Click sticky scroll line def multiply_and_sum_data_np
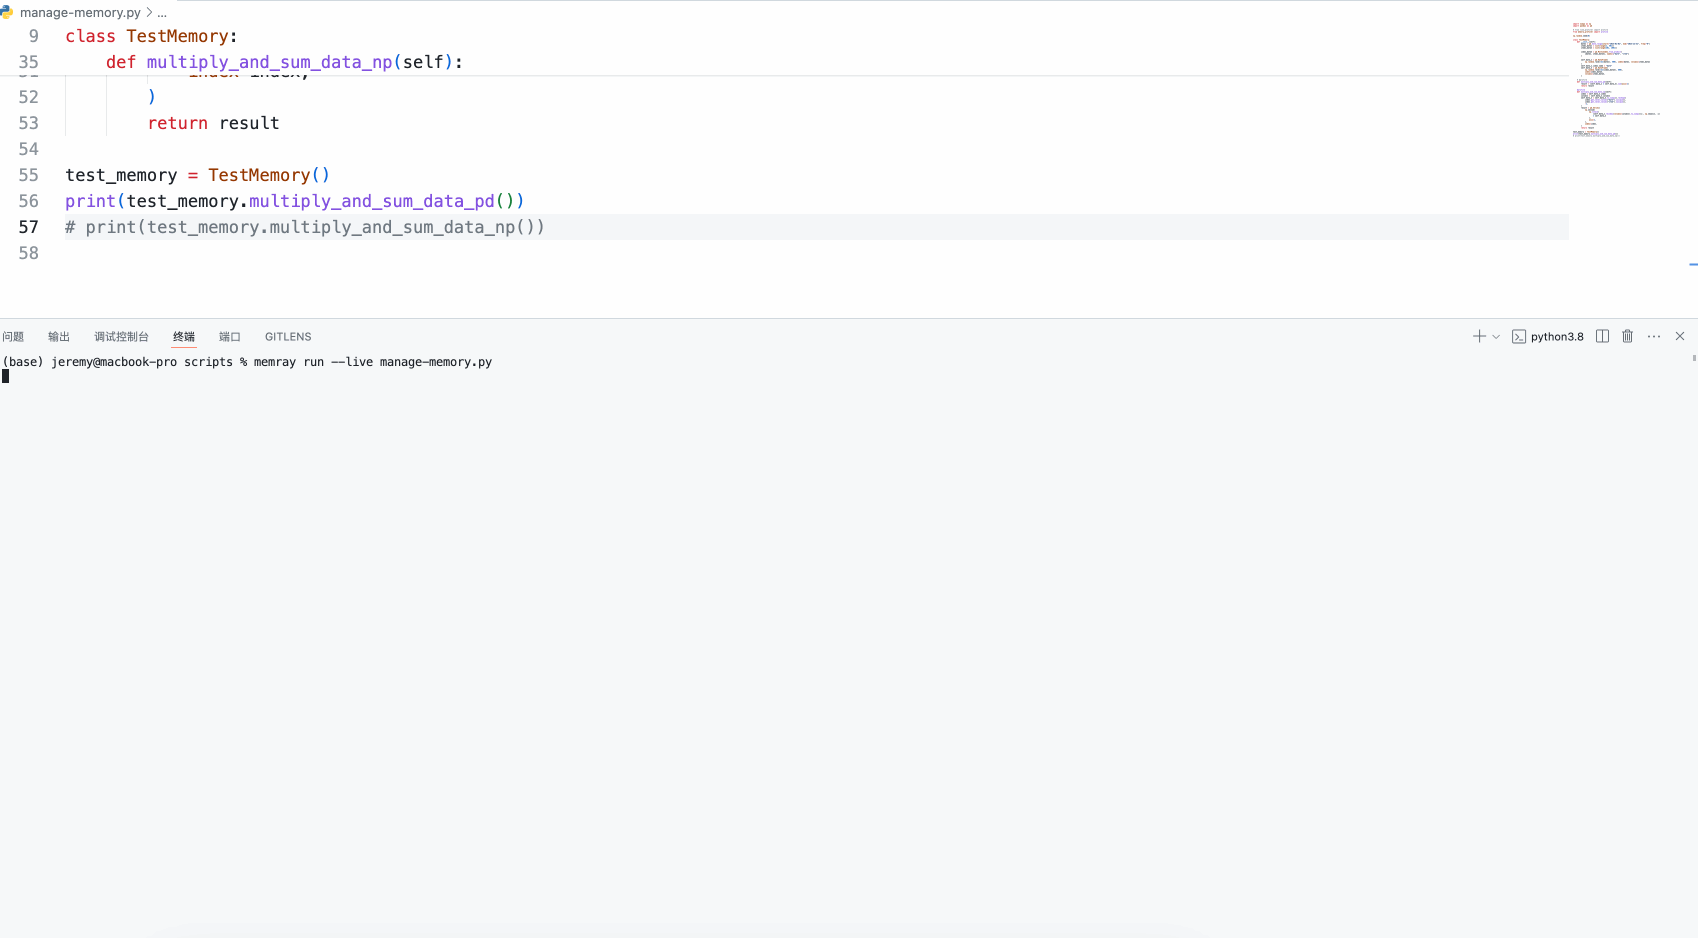 [284, 62]
